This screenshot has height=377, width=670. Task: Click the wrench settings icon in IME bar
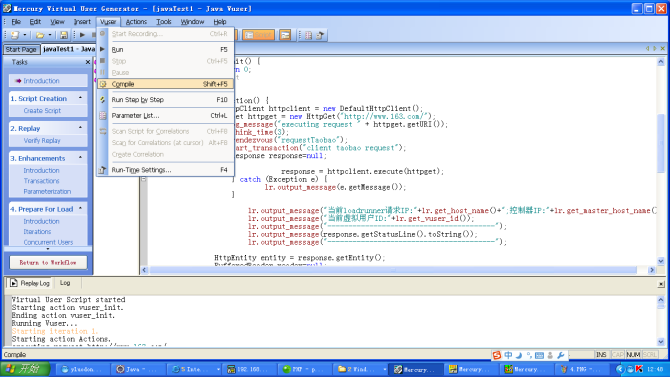click(561, 355)
